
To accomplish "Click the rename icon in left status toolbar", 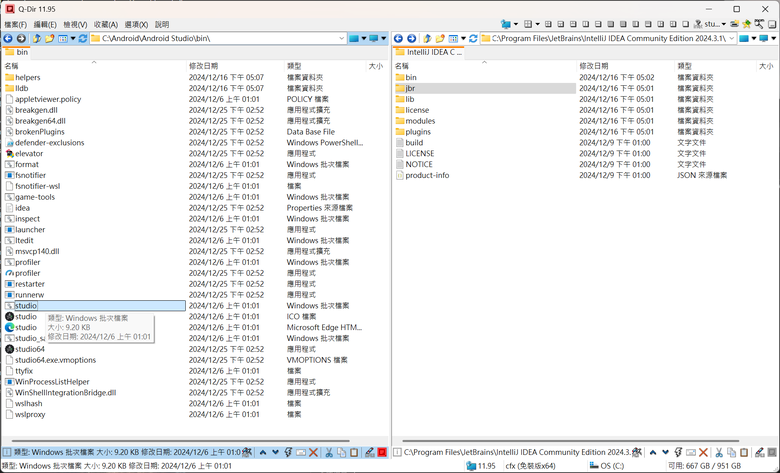I will [x=301, y=452].
